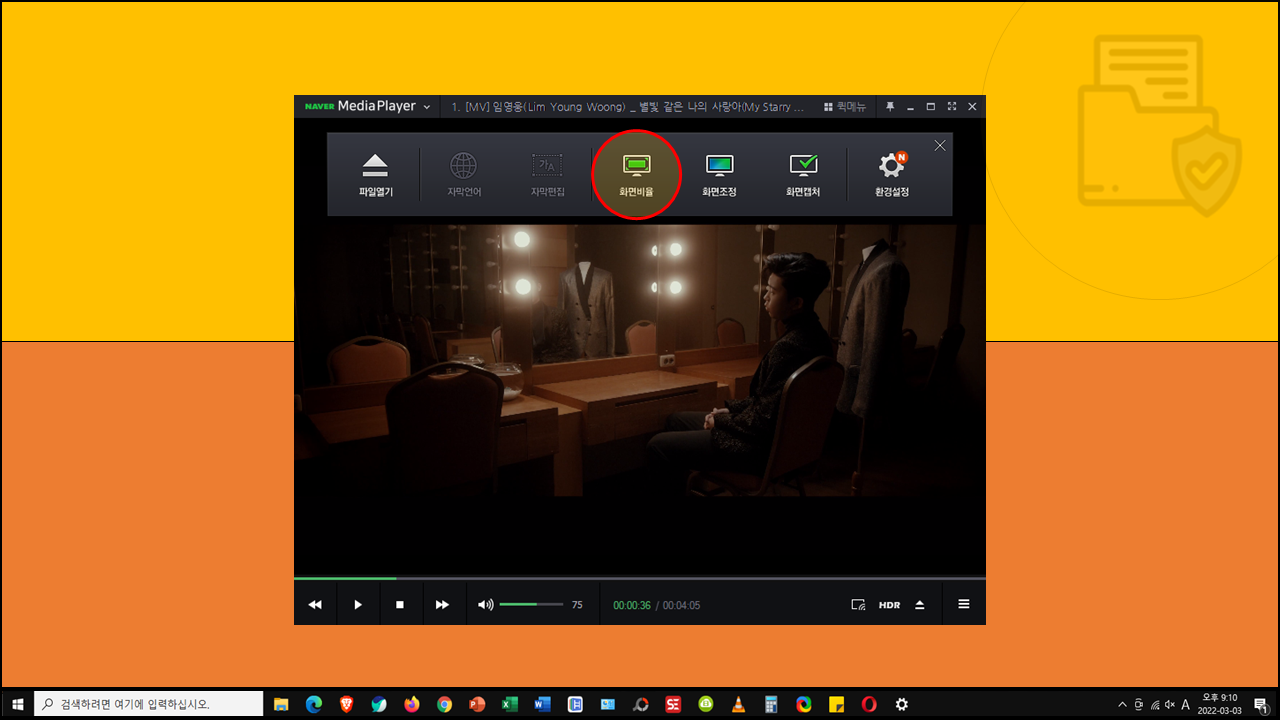Select 화면비율 screen ratio option
Viewport: 1280px width, 720px height.
(636, 175)
